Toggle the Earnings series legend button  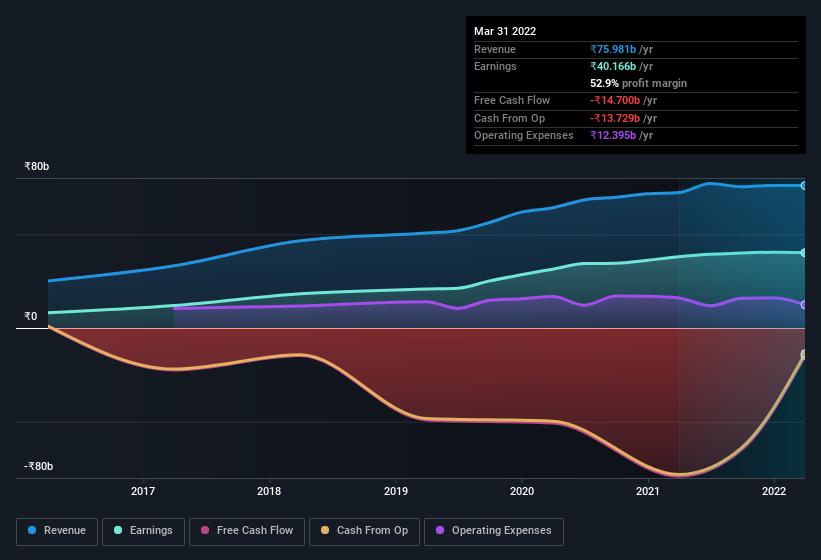point(143,531)
